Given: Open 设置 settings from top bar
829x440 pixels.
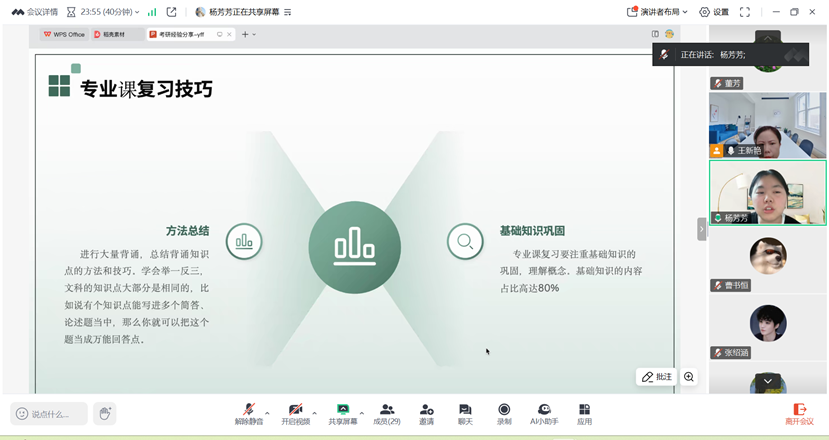Looking at the screenshot, I should [714, 12].
